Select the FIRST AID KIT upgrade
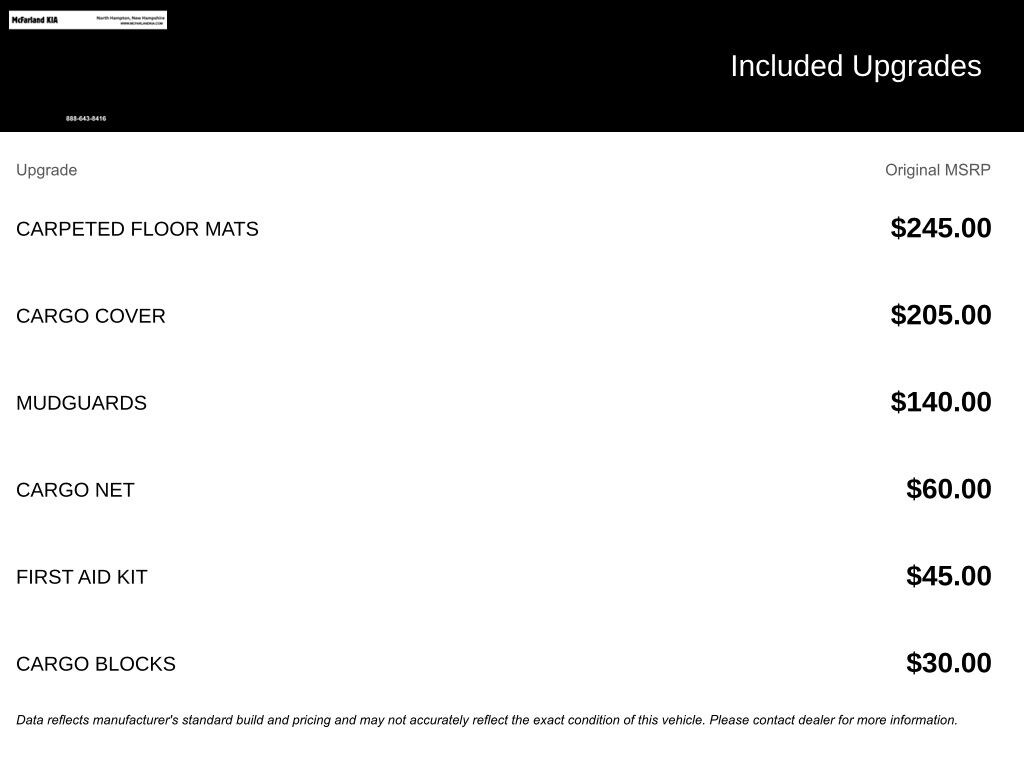Viewport: 1024px width, 768px height. coord(82,577)
